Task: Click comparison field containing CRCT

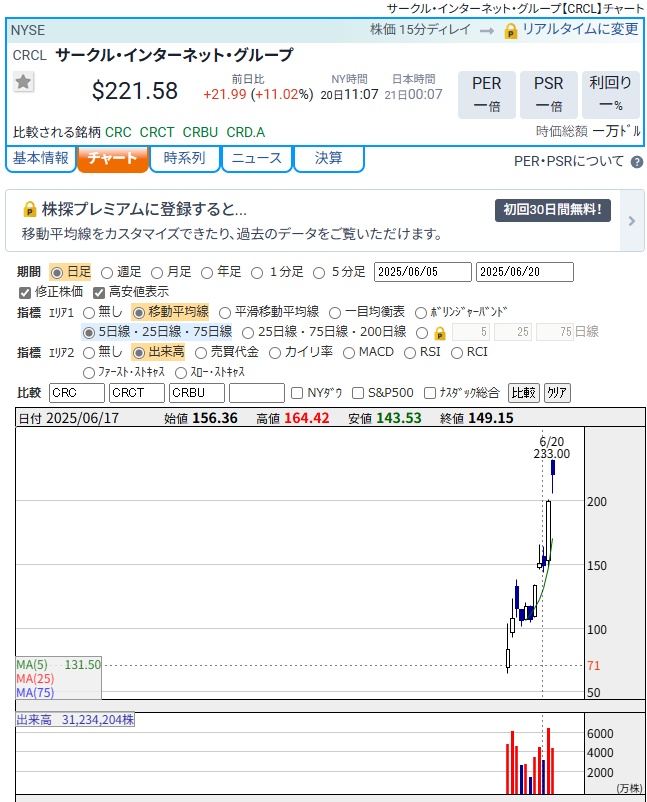Action: pyautogui.click(x=137, y=393)
